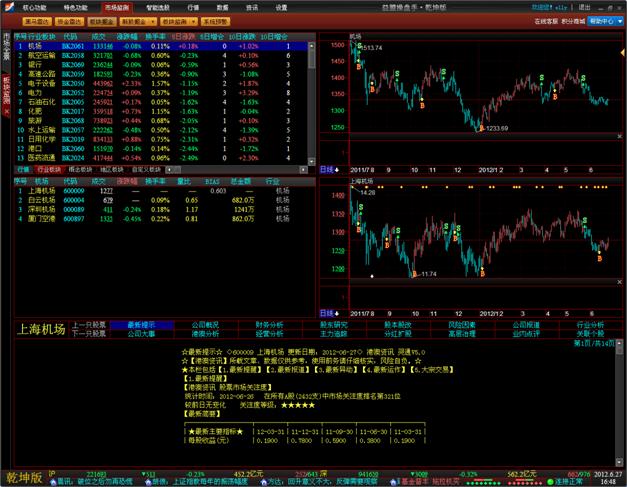Click the info panel scroll-down arrow
This screenshot has width=627, height=487.
[619, 462]
